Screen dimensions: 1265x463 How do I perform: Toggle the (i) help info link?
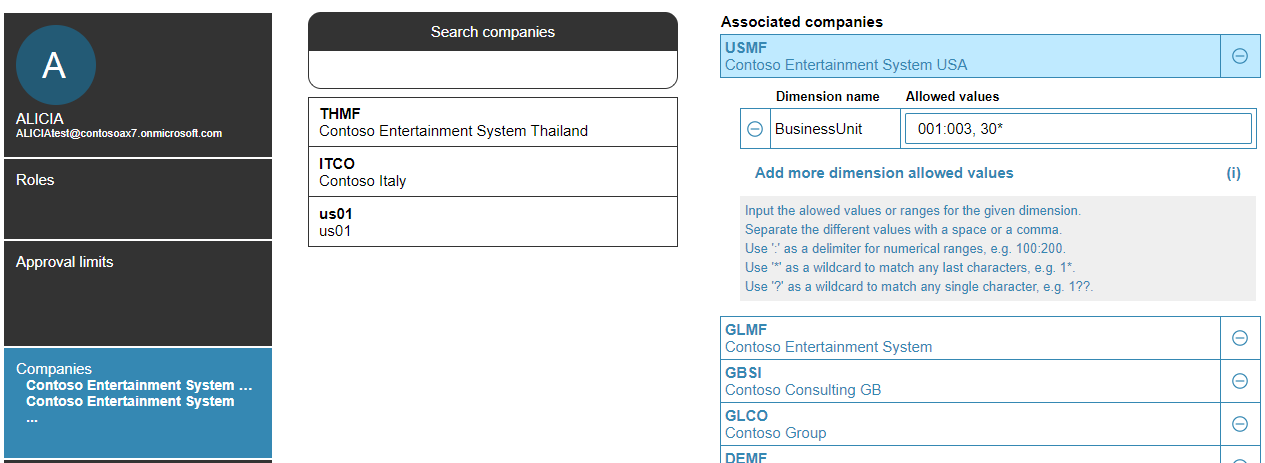coord(1234,173)
